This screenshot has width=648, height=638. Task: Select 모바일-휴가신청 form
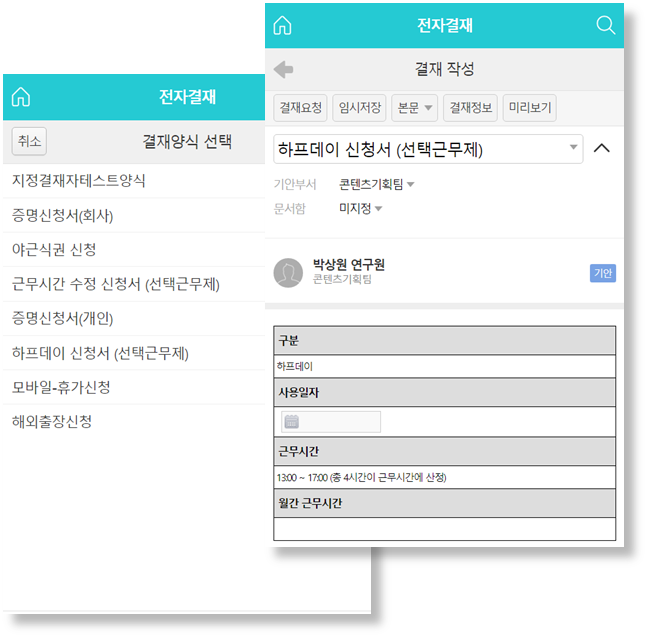[134, 387]
